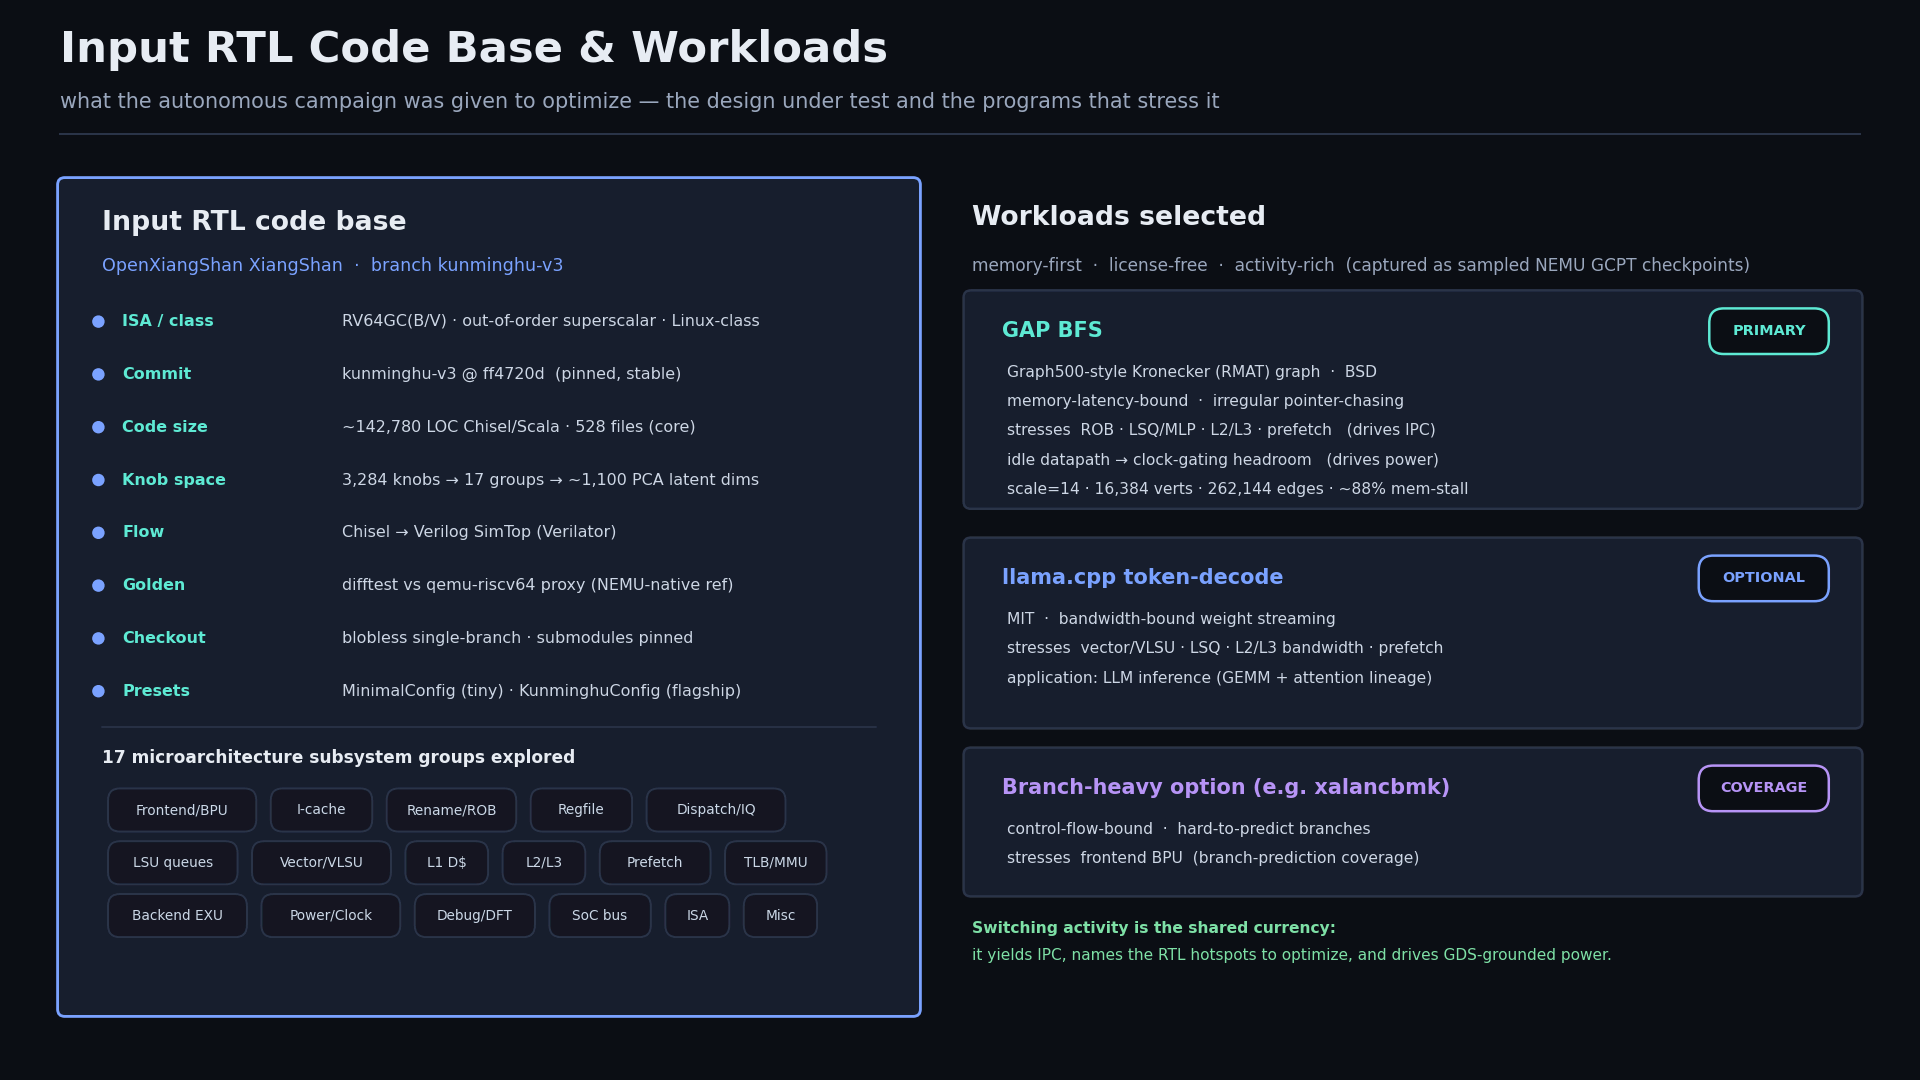Click the Prefetch chip

[x=655, y=863]
